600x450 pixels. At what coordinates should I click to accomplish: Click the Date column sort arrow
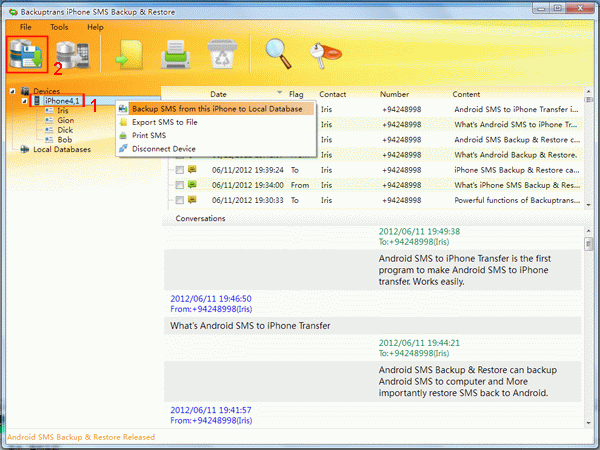click(279, 93)
